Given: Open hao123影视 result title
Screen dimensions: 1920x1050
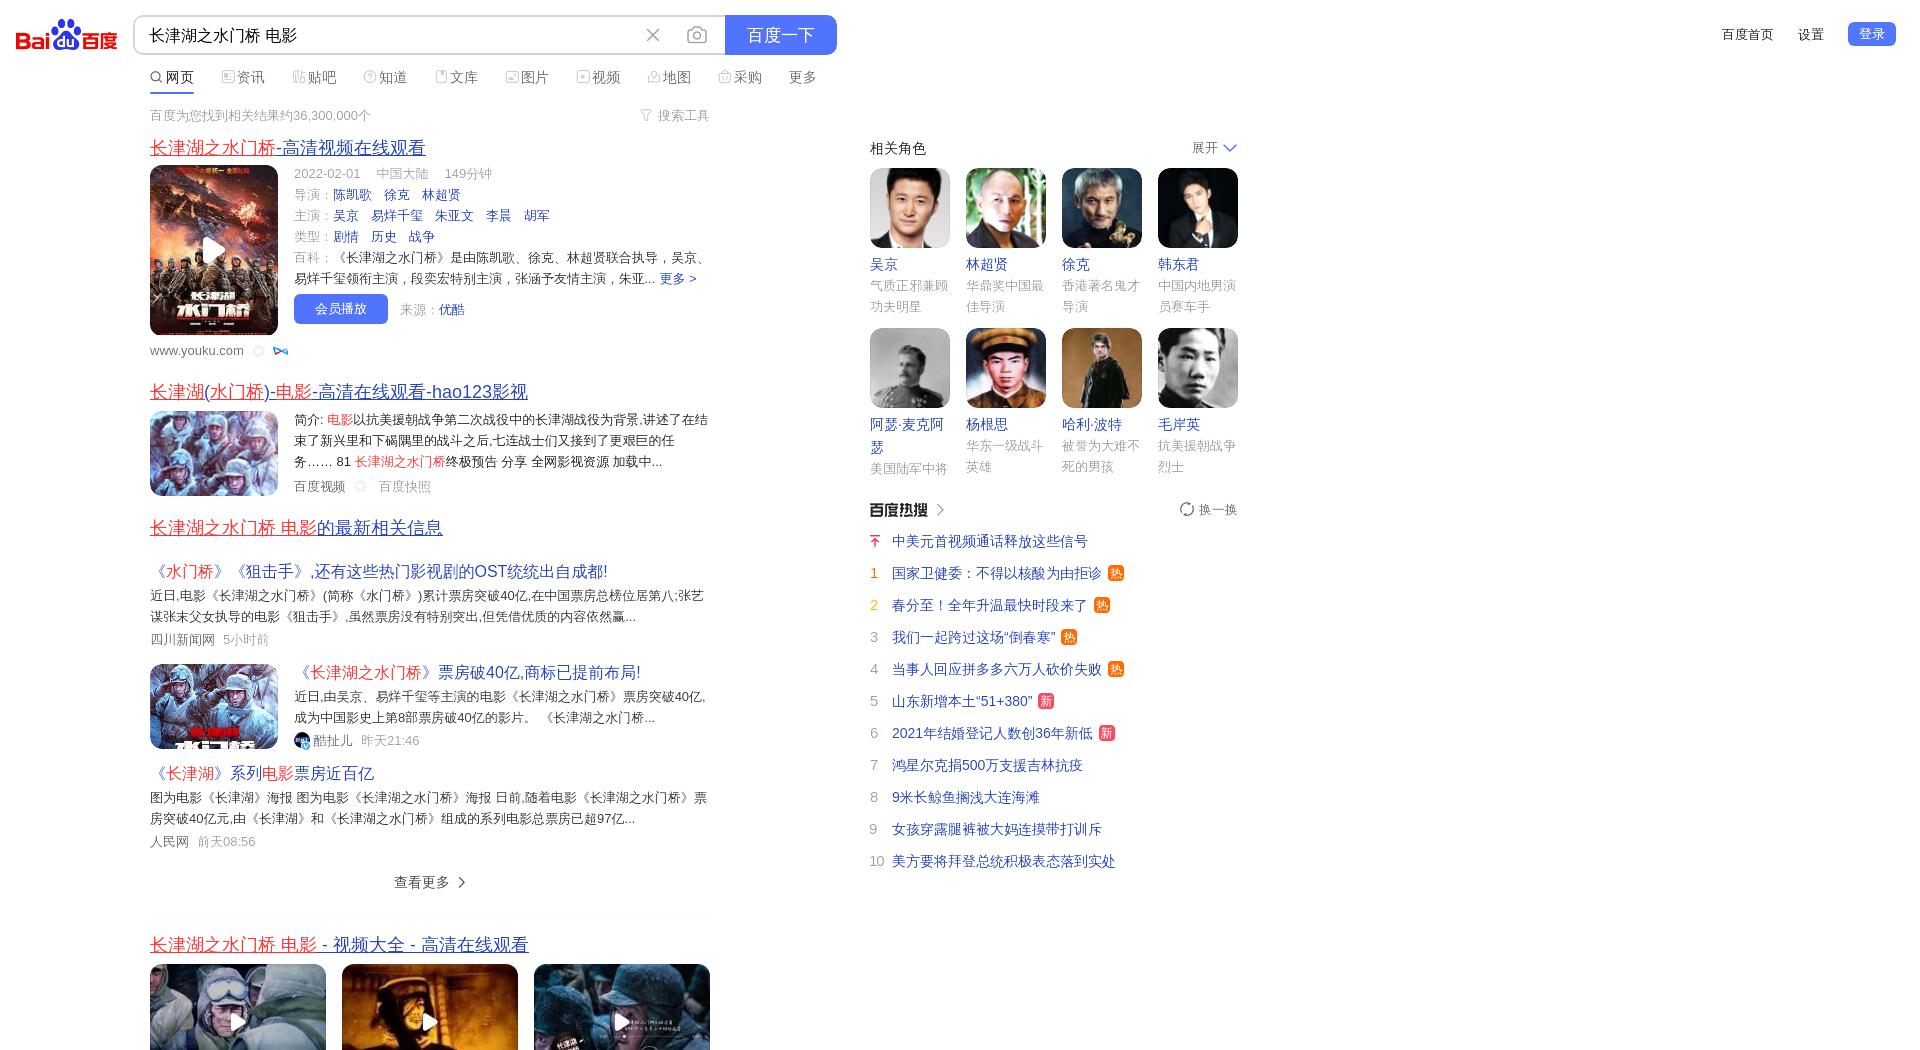Looking at the screenshot, I should click(x=339, y=392).
